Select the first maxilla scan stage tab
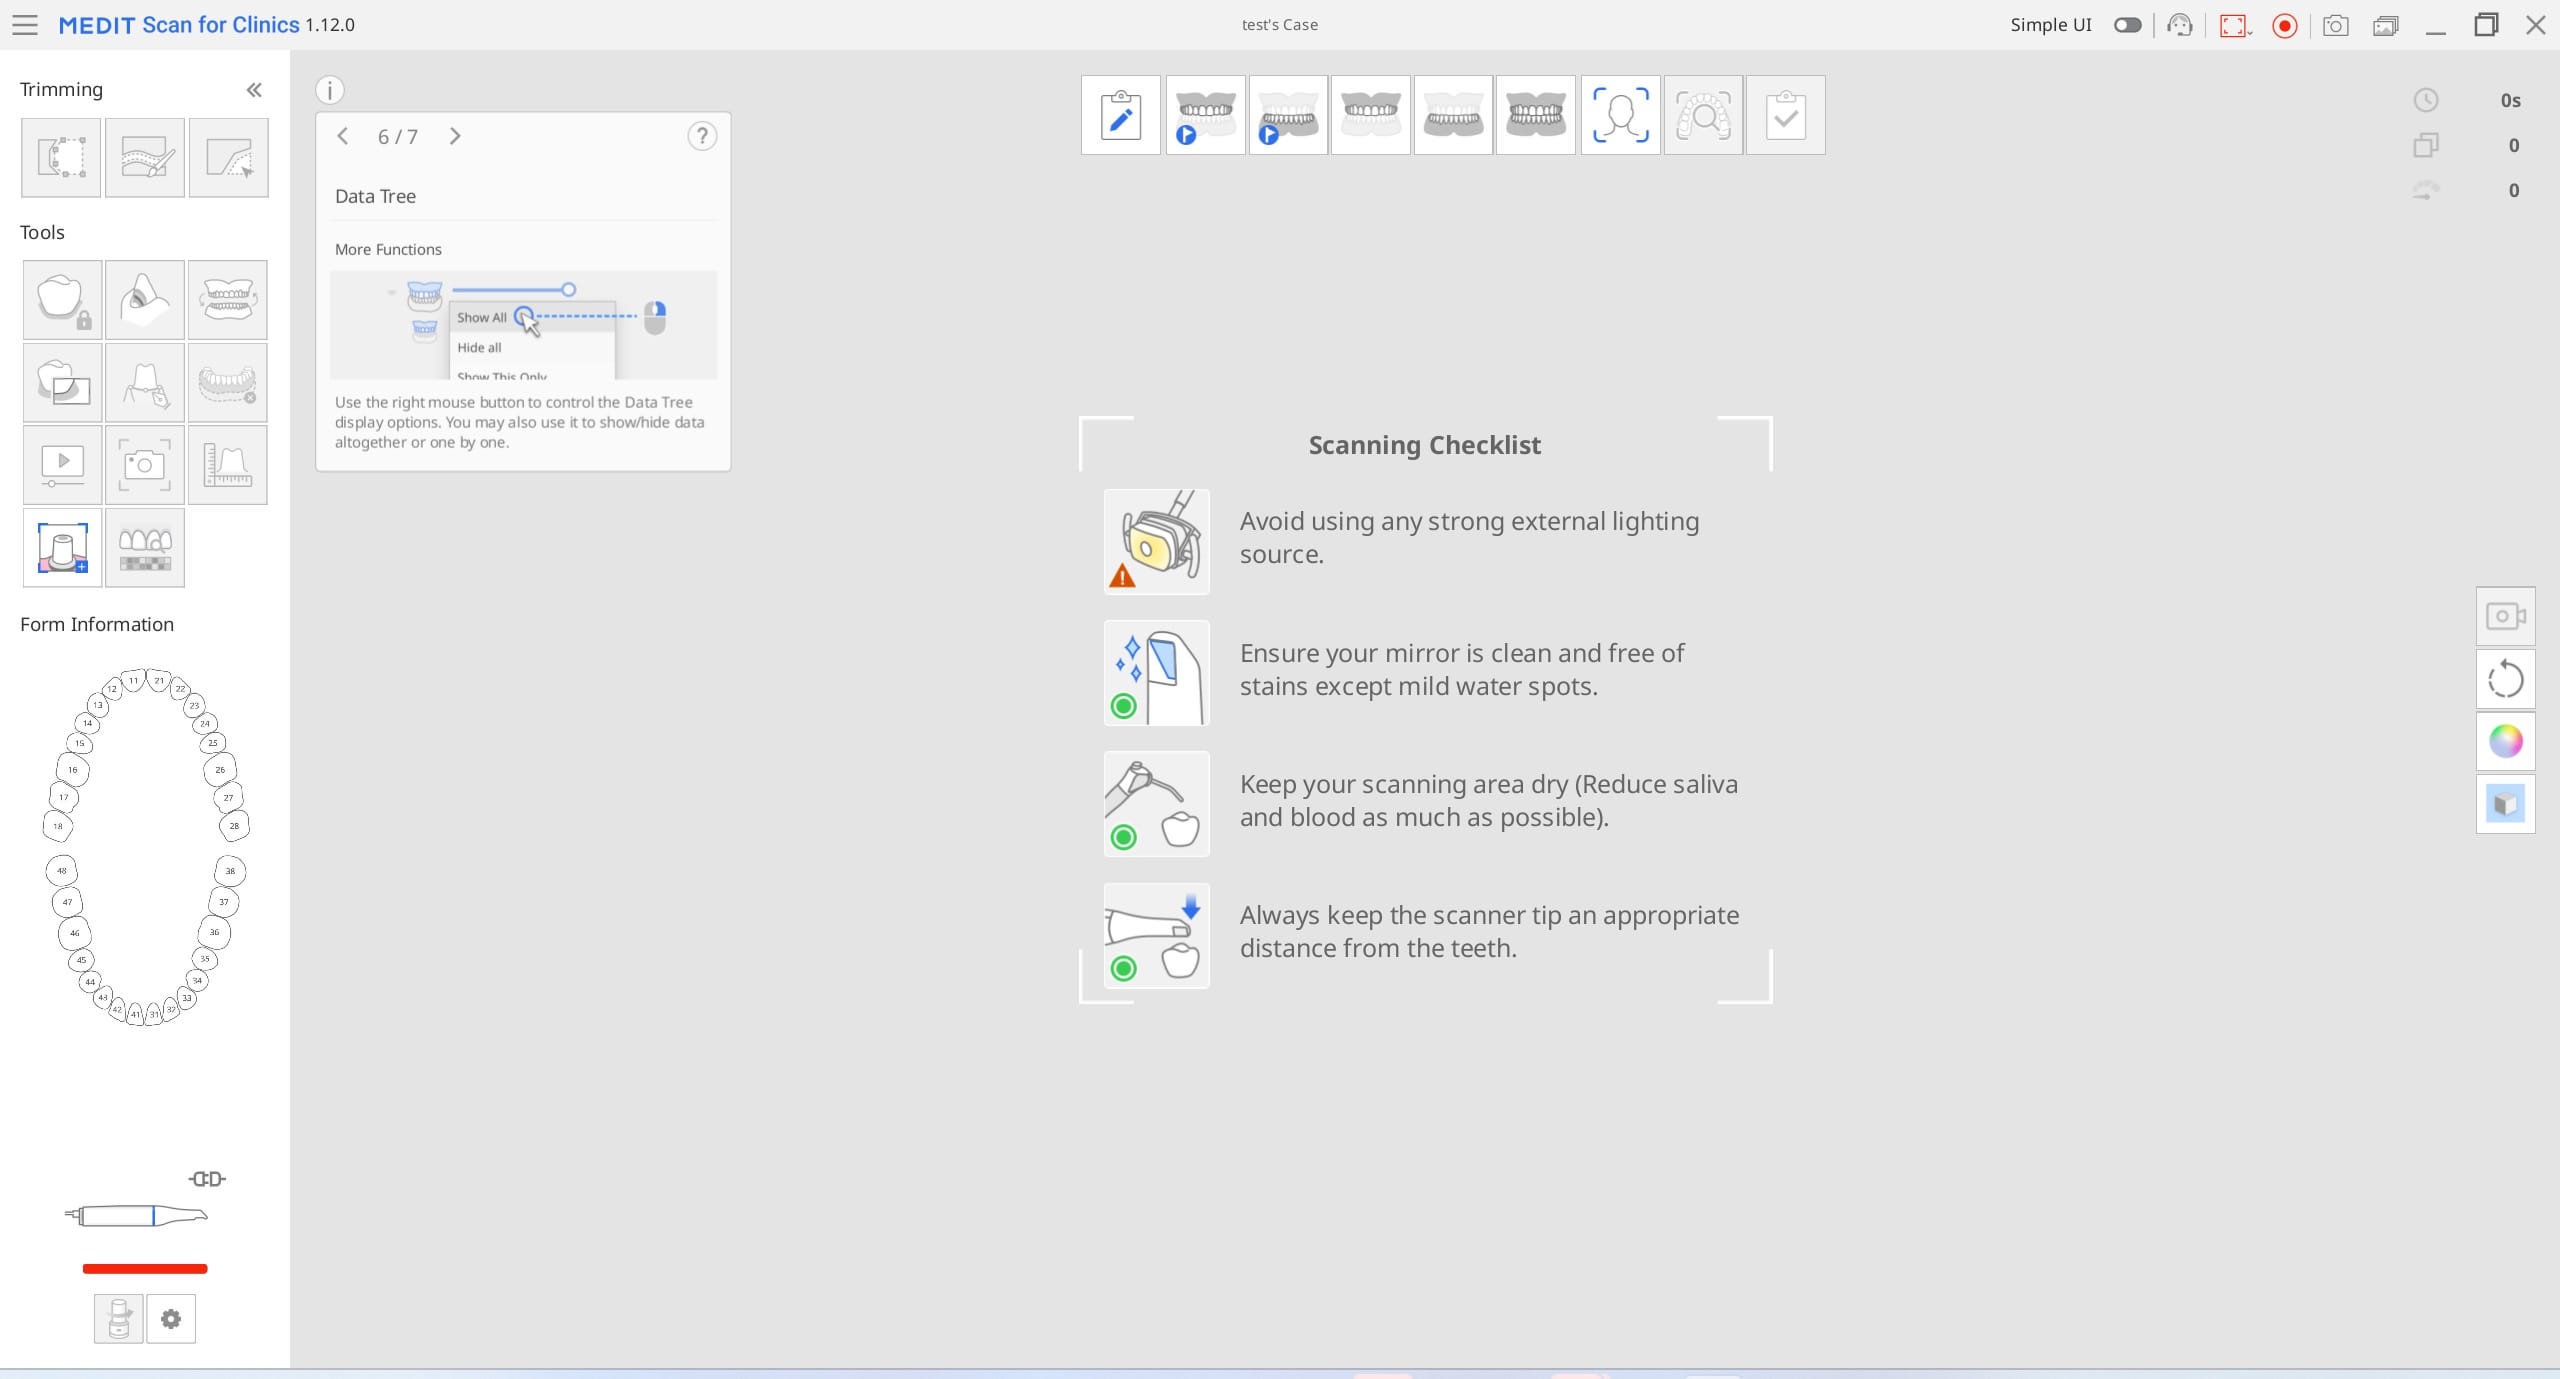 pyautogui.click(x=1205, y=115)
